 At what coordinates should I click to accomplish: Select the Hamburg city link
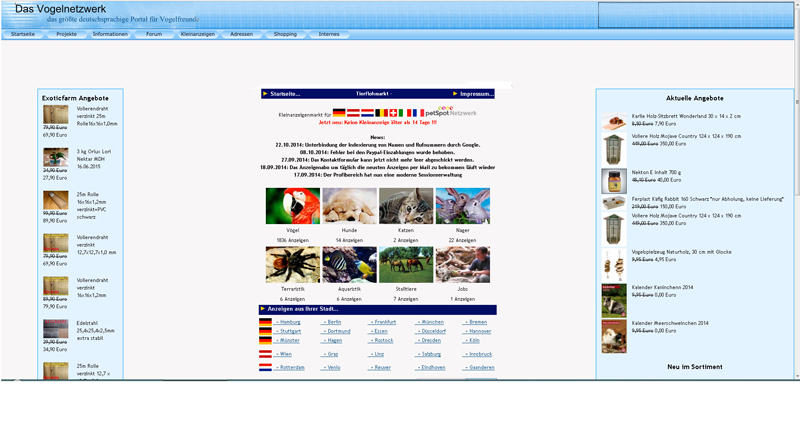coord(289,322)
